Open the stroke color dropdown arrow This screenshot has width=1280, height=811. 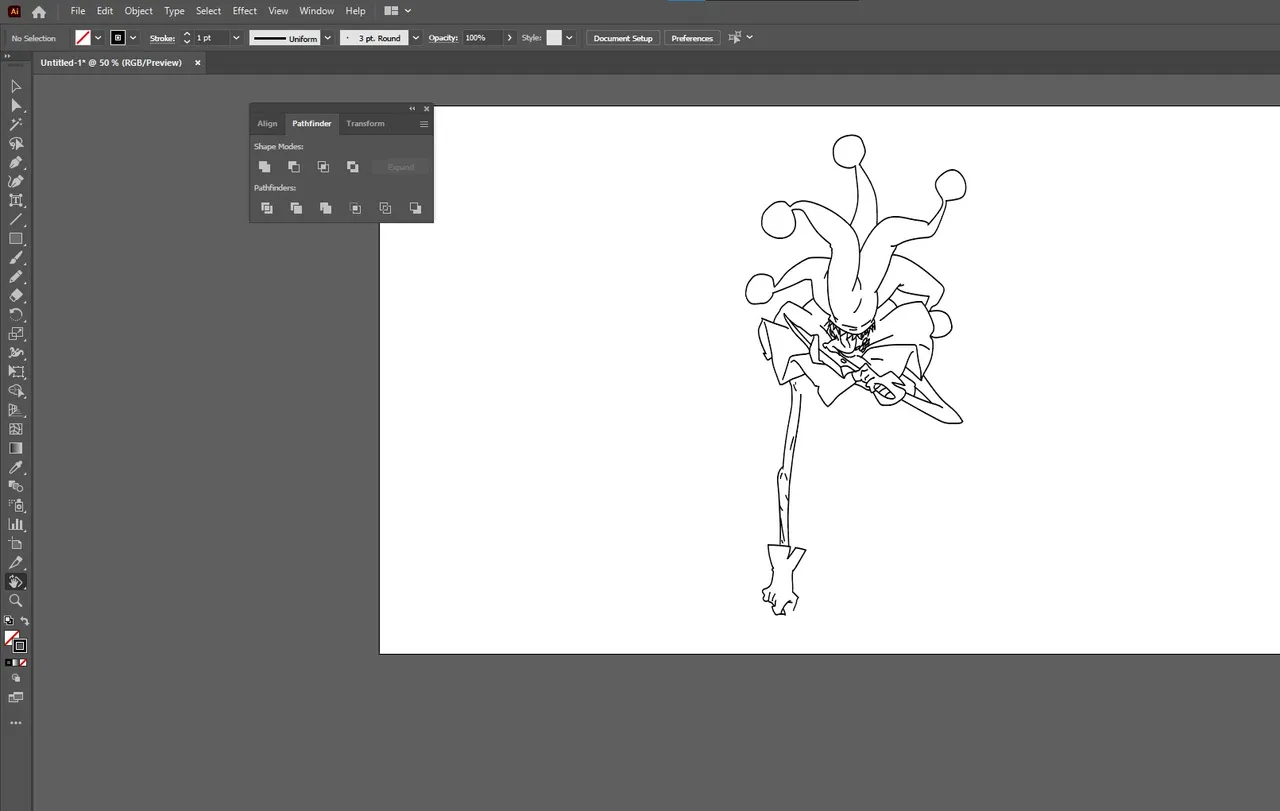coord(133,38)
